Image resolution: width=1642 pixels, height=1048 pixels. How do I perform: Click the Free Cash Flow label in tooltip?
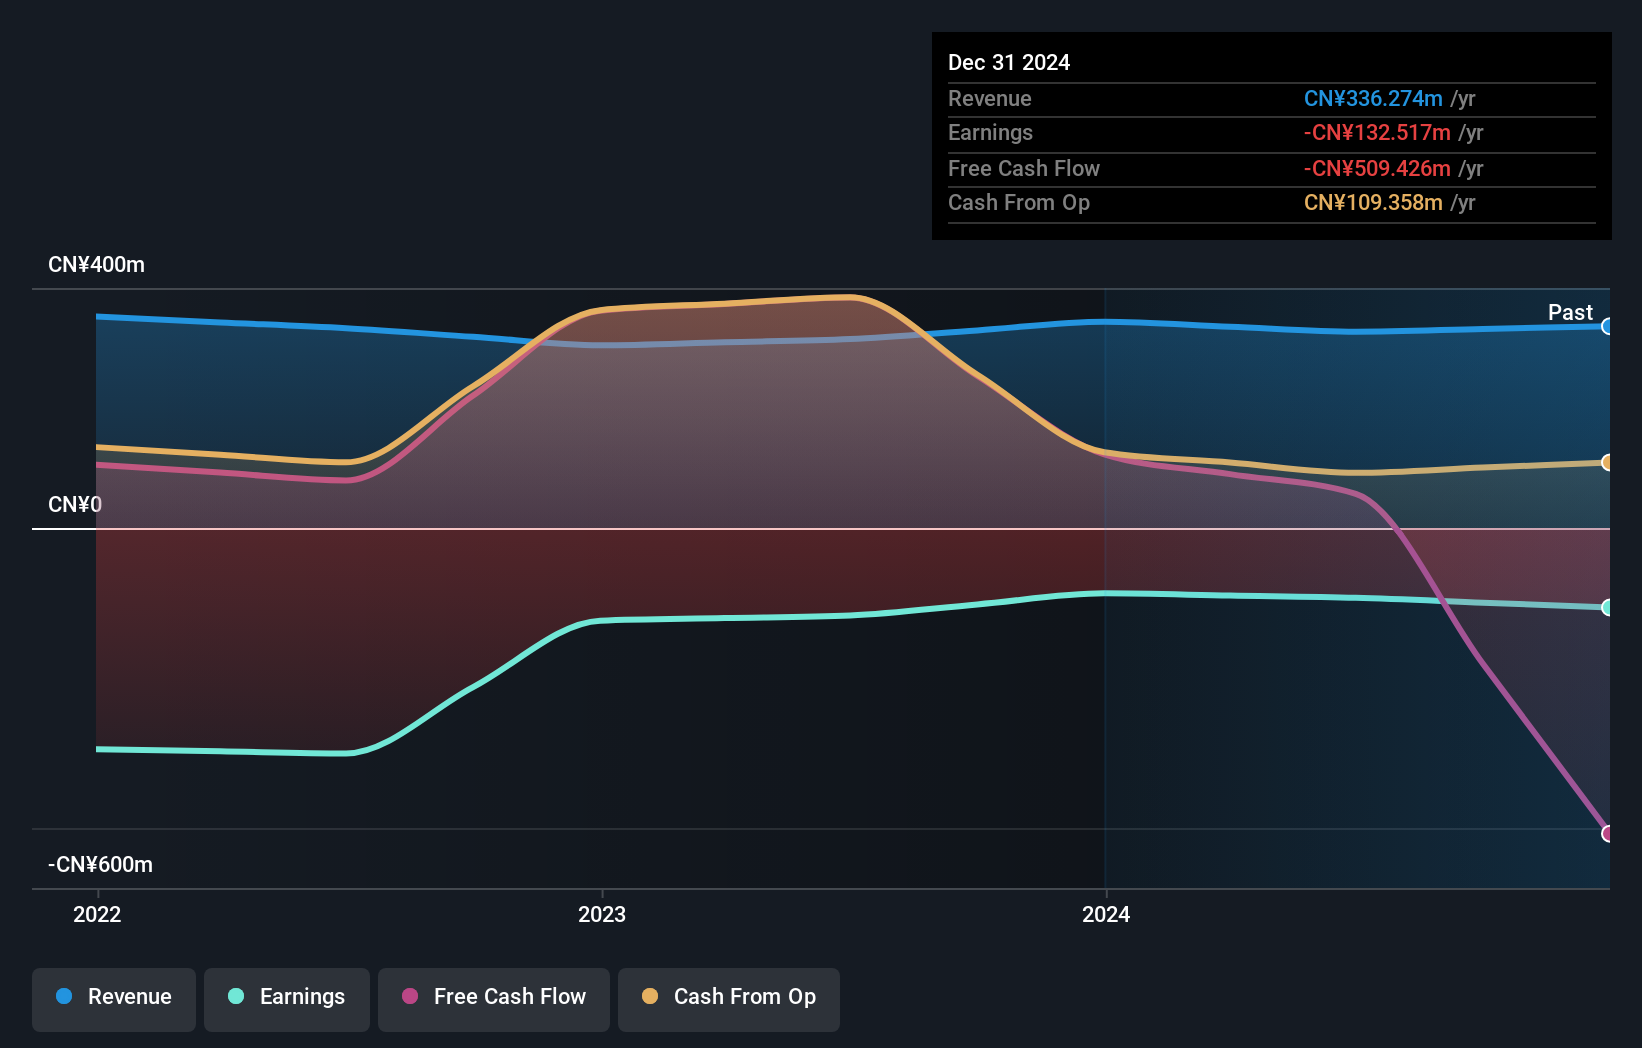pos(1024,168)
